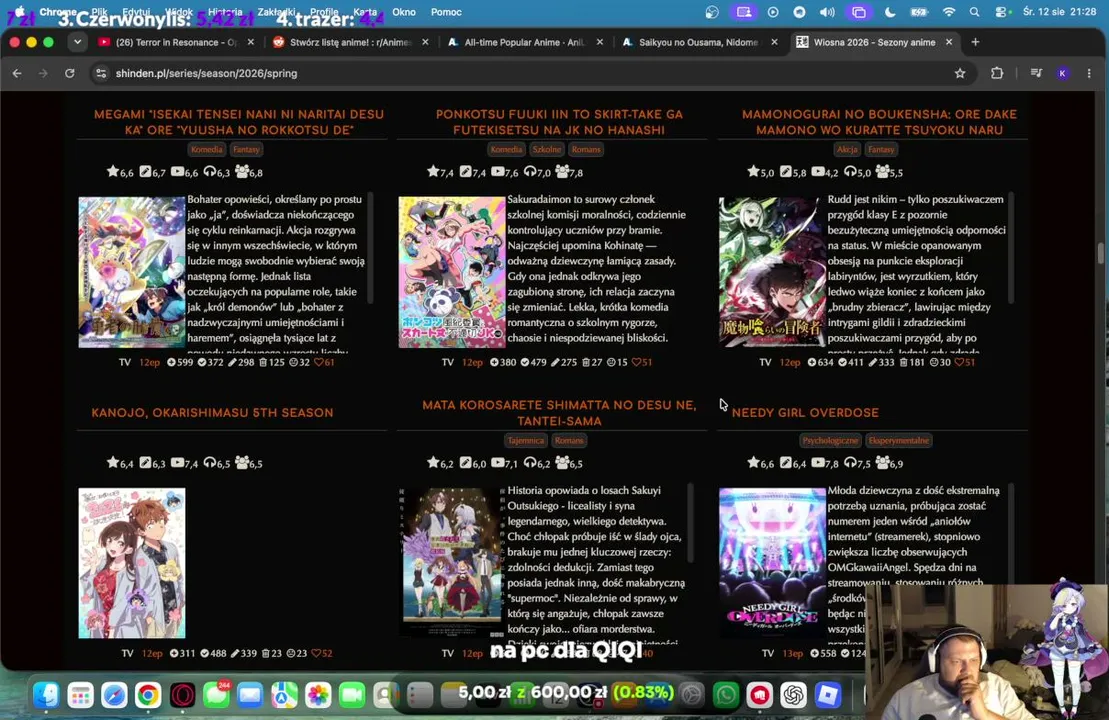Click the Eksperymentalne genre tag

[899, 441]
